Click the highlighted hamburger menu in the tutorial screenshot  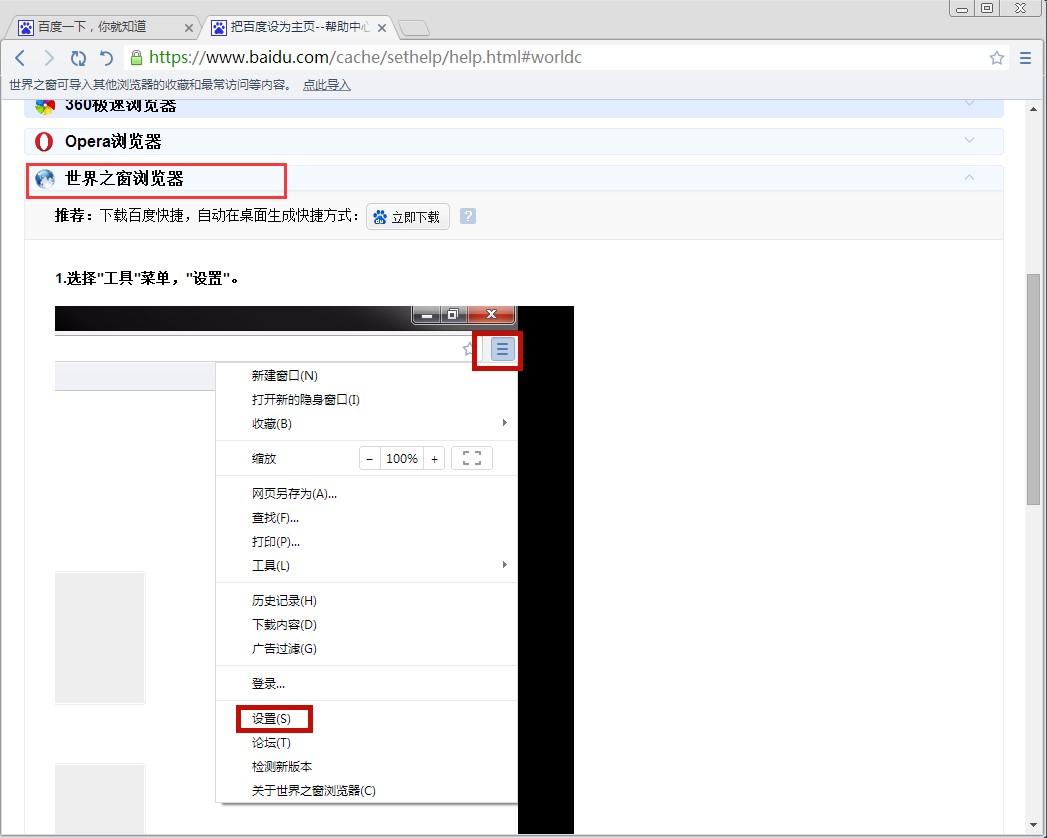[497, 350]
